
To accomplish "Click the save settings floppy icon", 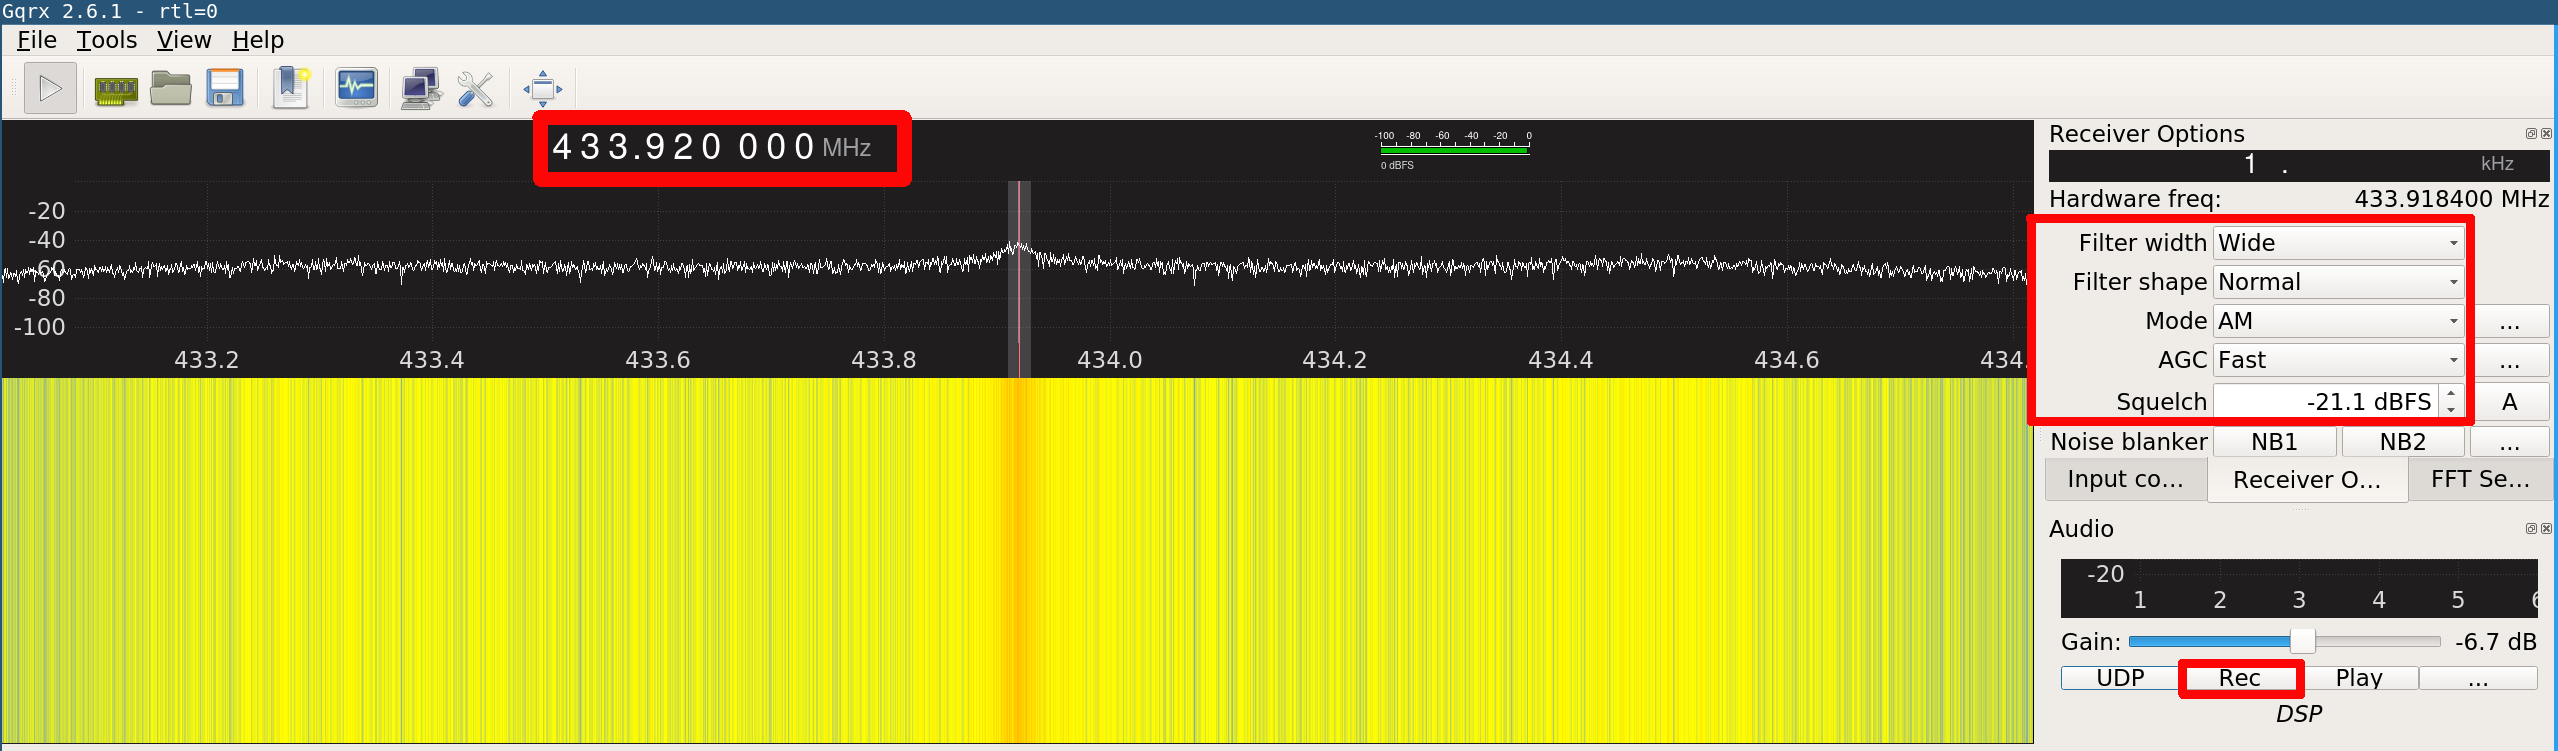I will [226, 89].
